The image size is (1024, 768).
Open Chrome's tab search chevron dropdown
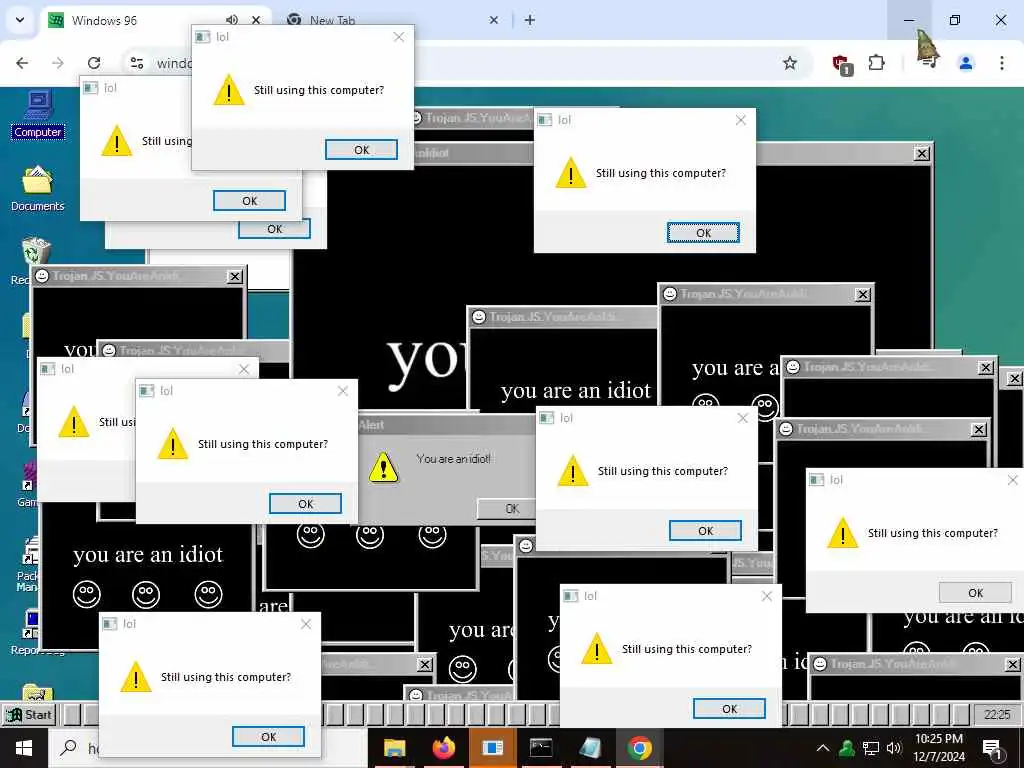pos(20,20)
